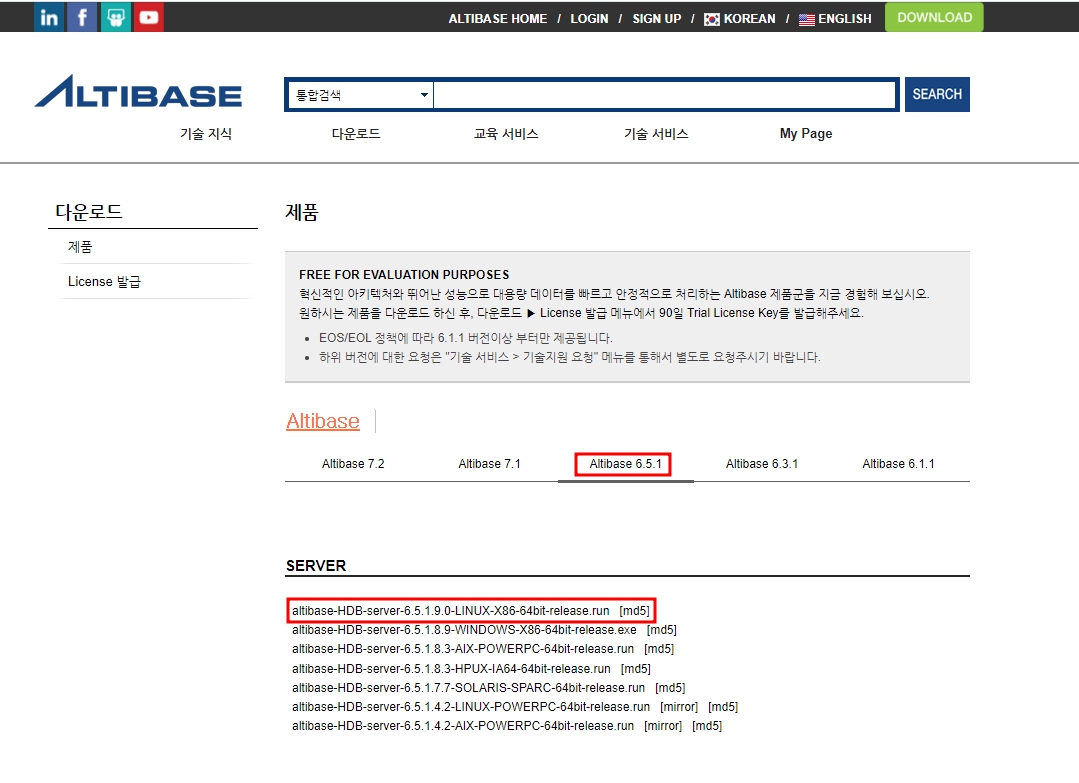The width and height of the screenshot is (1079, 783).
Task: Open md5 for the HPUX-IA64 server file
Action: pyautogui.click(x=636, y=669)
